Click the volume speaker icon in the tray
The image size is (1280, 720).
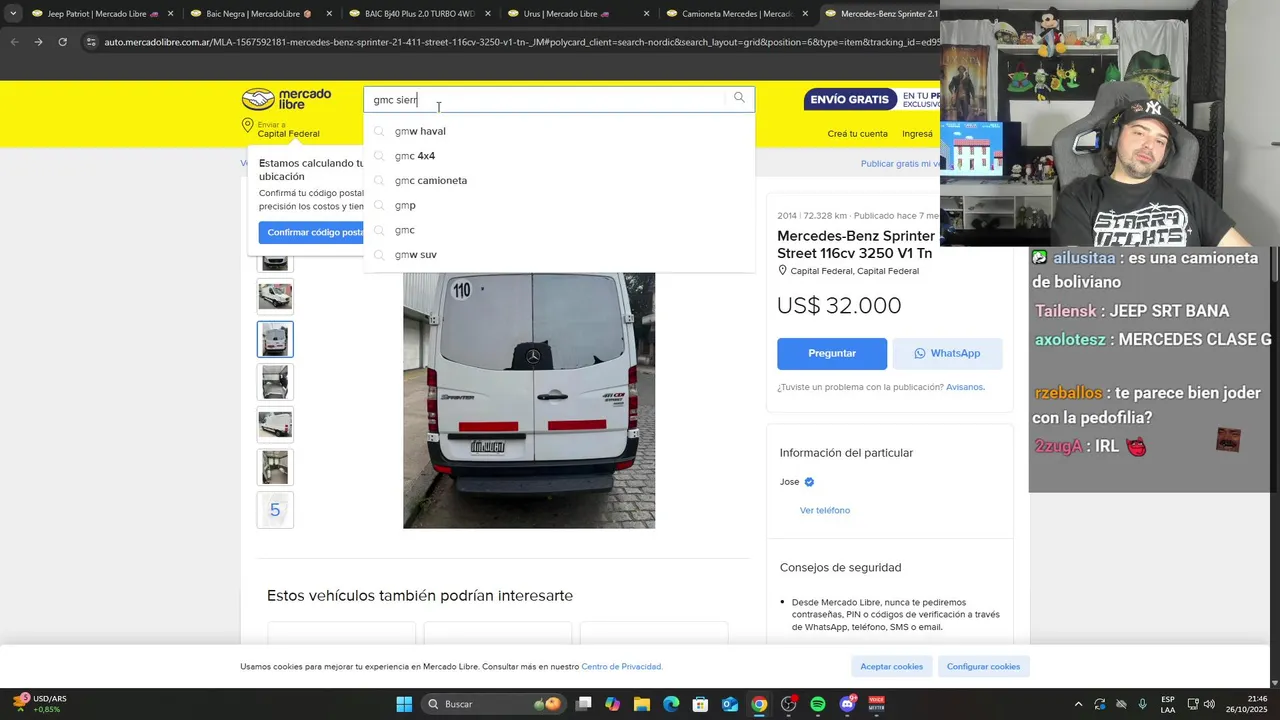tap(1209, 704)
